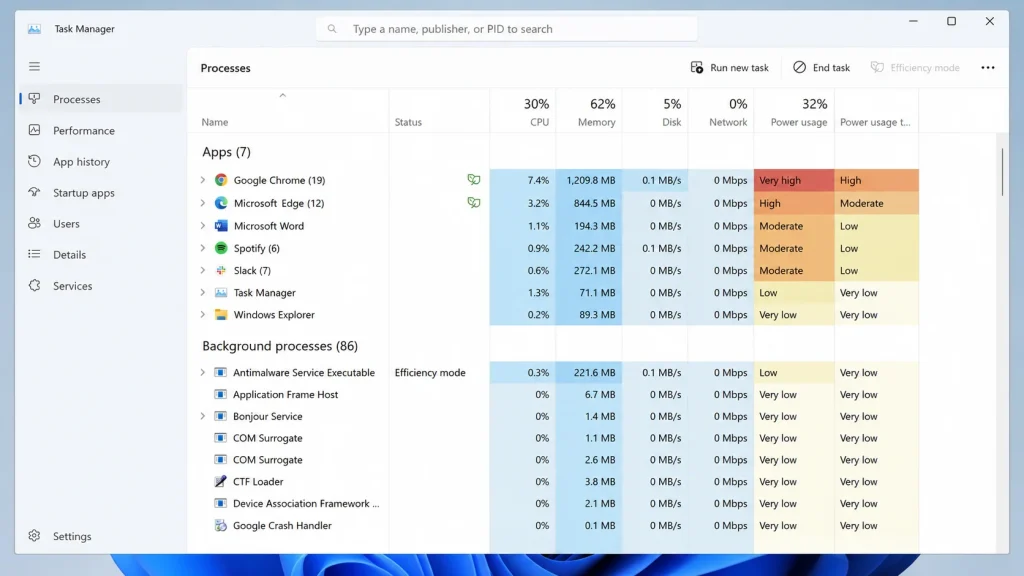Screen dimensions: 1024x576
Task: Open the Startup apps page
Action: tap(101, 192)
